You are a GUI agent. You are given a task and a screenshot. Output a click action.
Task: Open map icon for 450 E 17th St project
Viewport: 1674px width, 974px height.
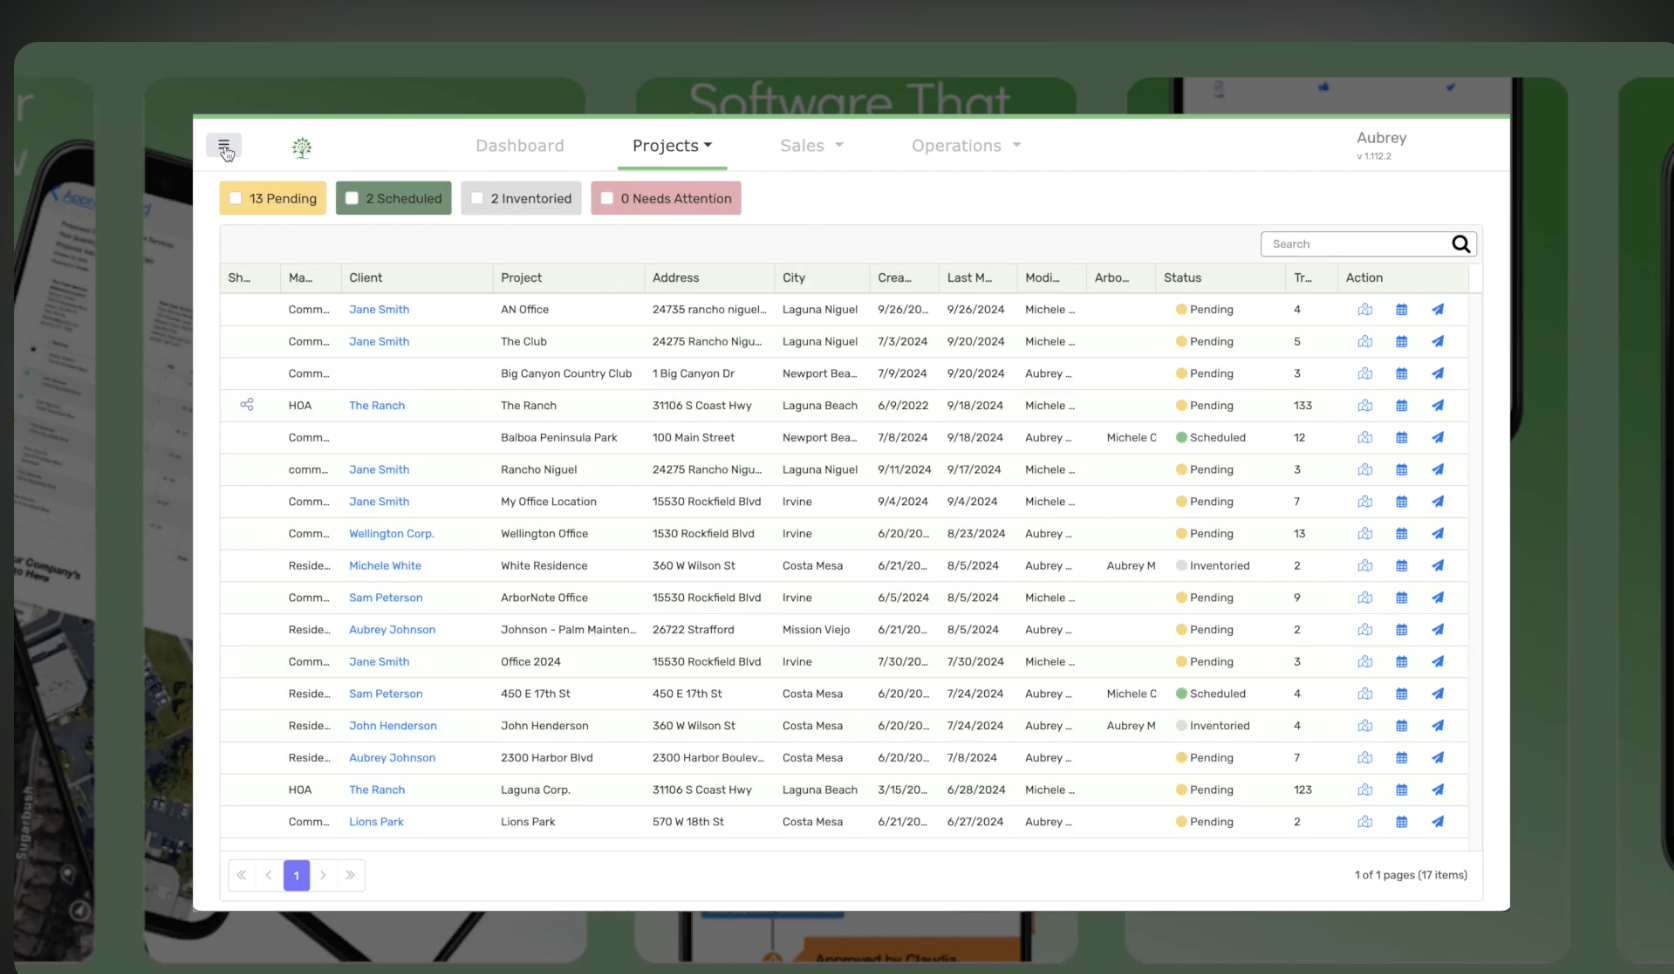(x=1365, y=694)
